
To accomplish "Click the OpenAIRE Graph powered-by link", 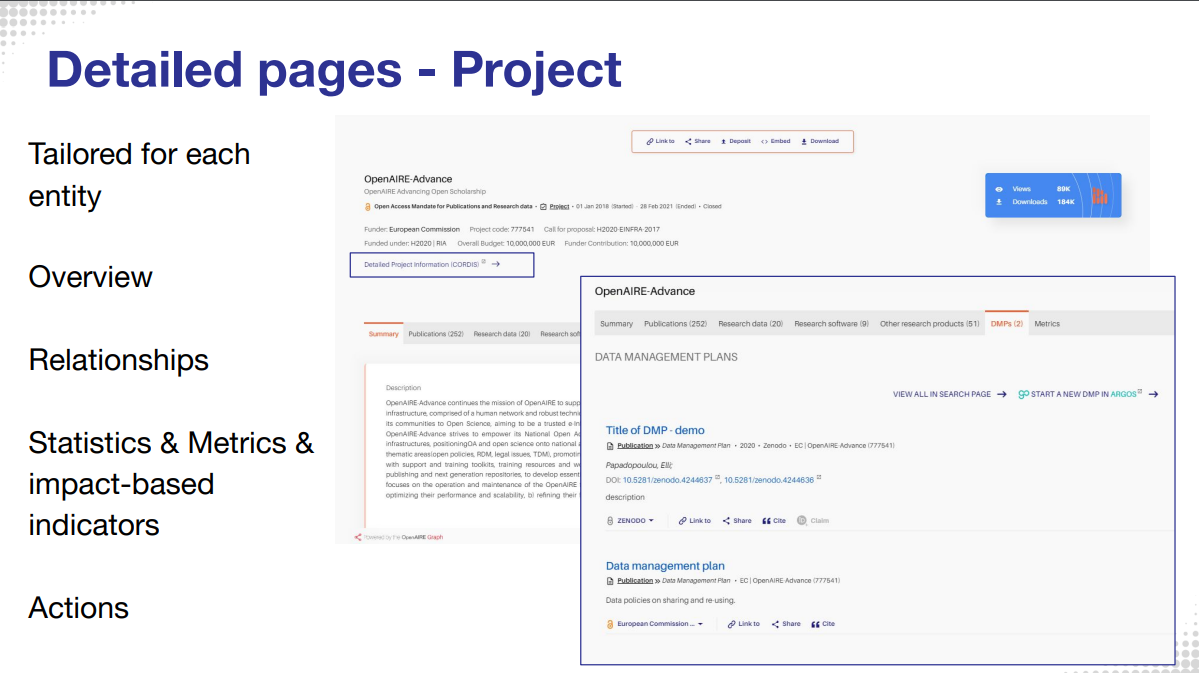I will point(422,537).
